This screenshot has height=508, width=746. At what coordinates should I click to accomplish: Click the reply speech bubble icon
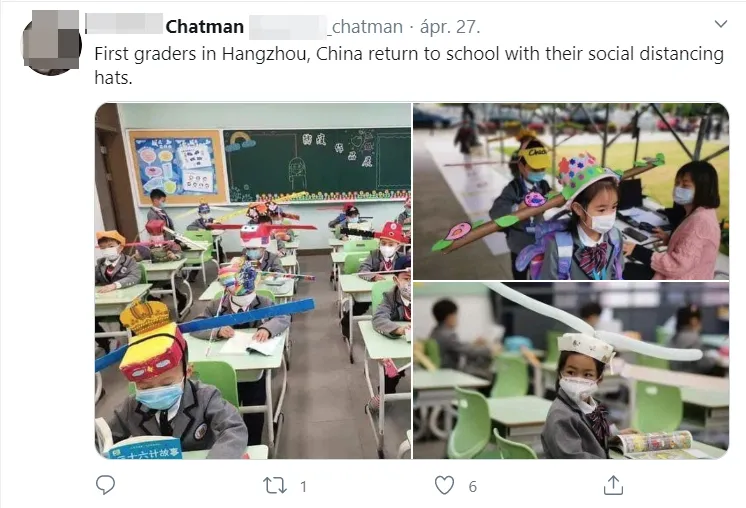coord(105,485)
